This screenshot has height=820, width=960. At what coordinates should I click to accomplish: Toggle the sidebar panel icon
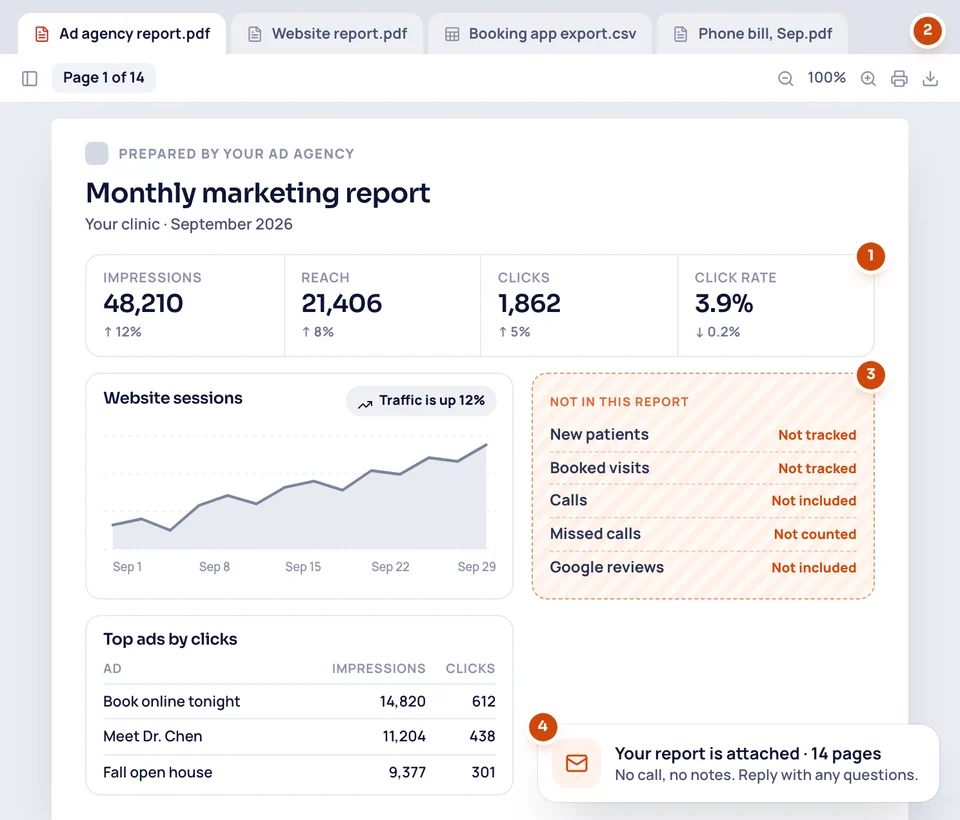(29, 78)
